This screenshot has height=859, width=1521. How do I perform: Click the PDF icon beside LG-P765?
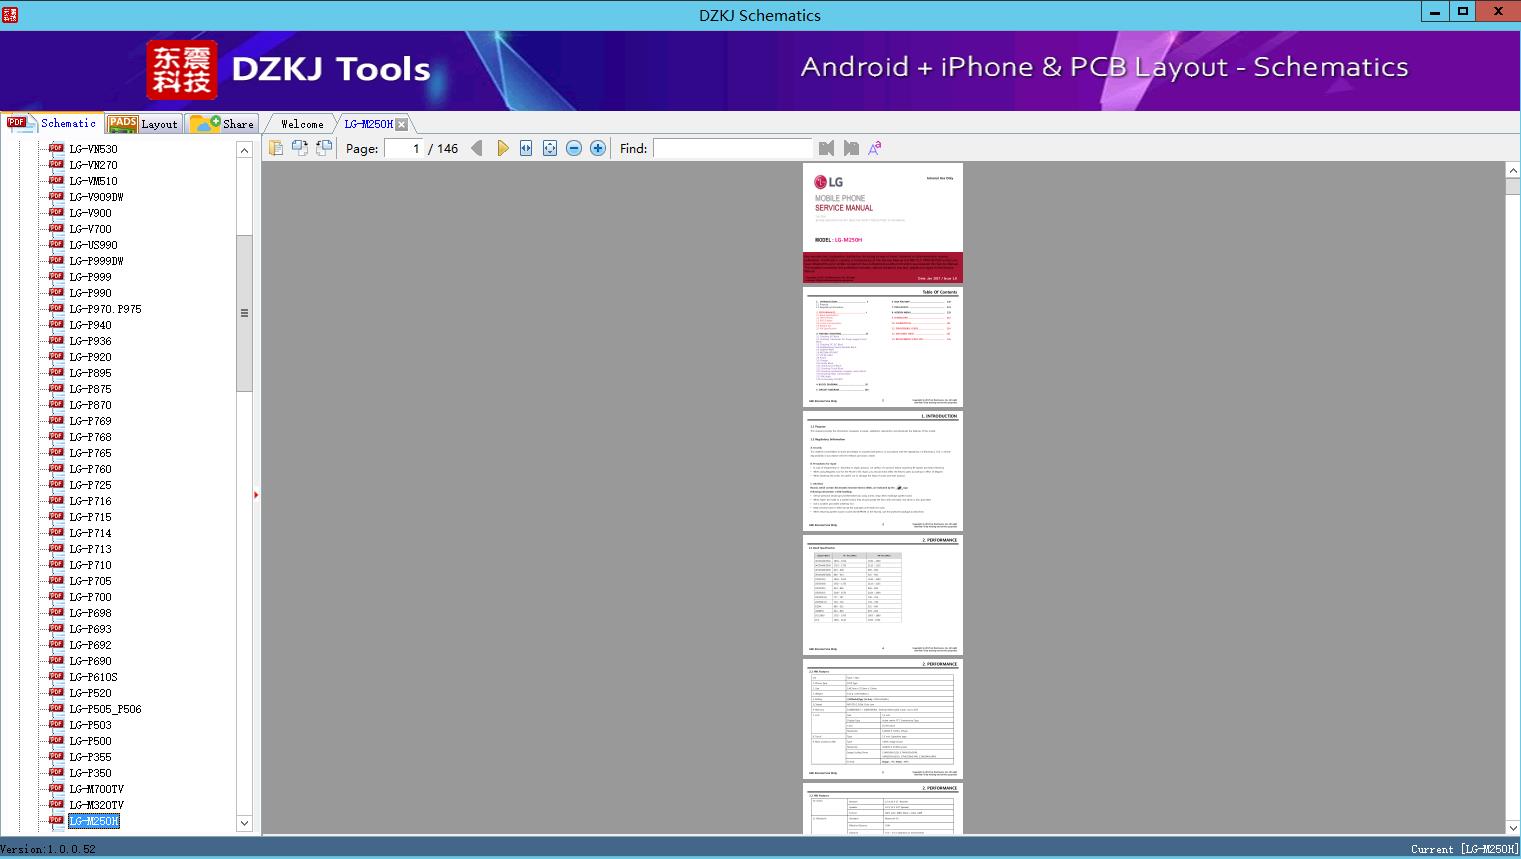(56, 452)
